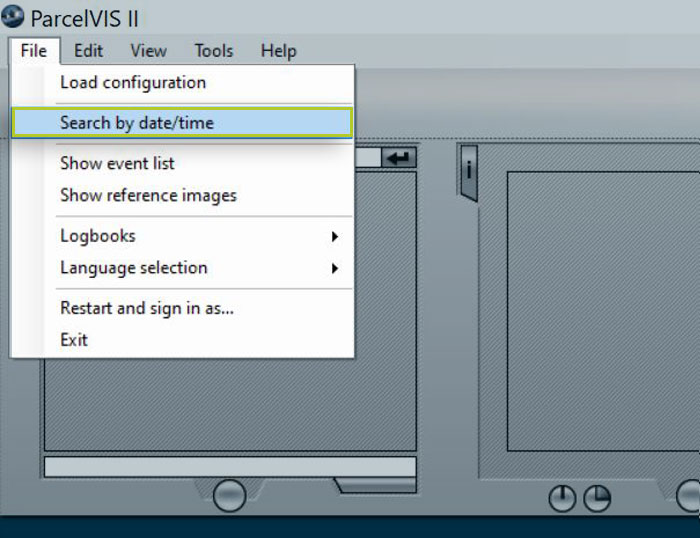700x538 pixels.
Task: Click the slanted tab button bottom of left panel
Action: pos(376,486)
